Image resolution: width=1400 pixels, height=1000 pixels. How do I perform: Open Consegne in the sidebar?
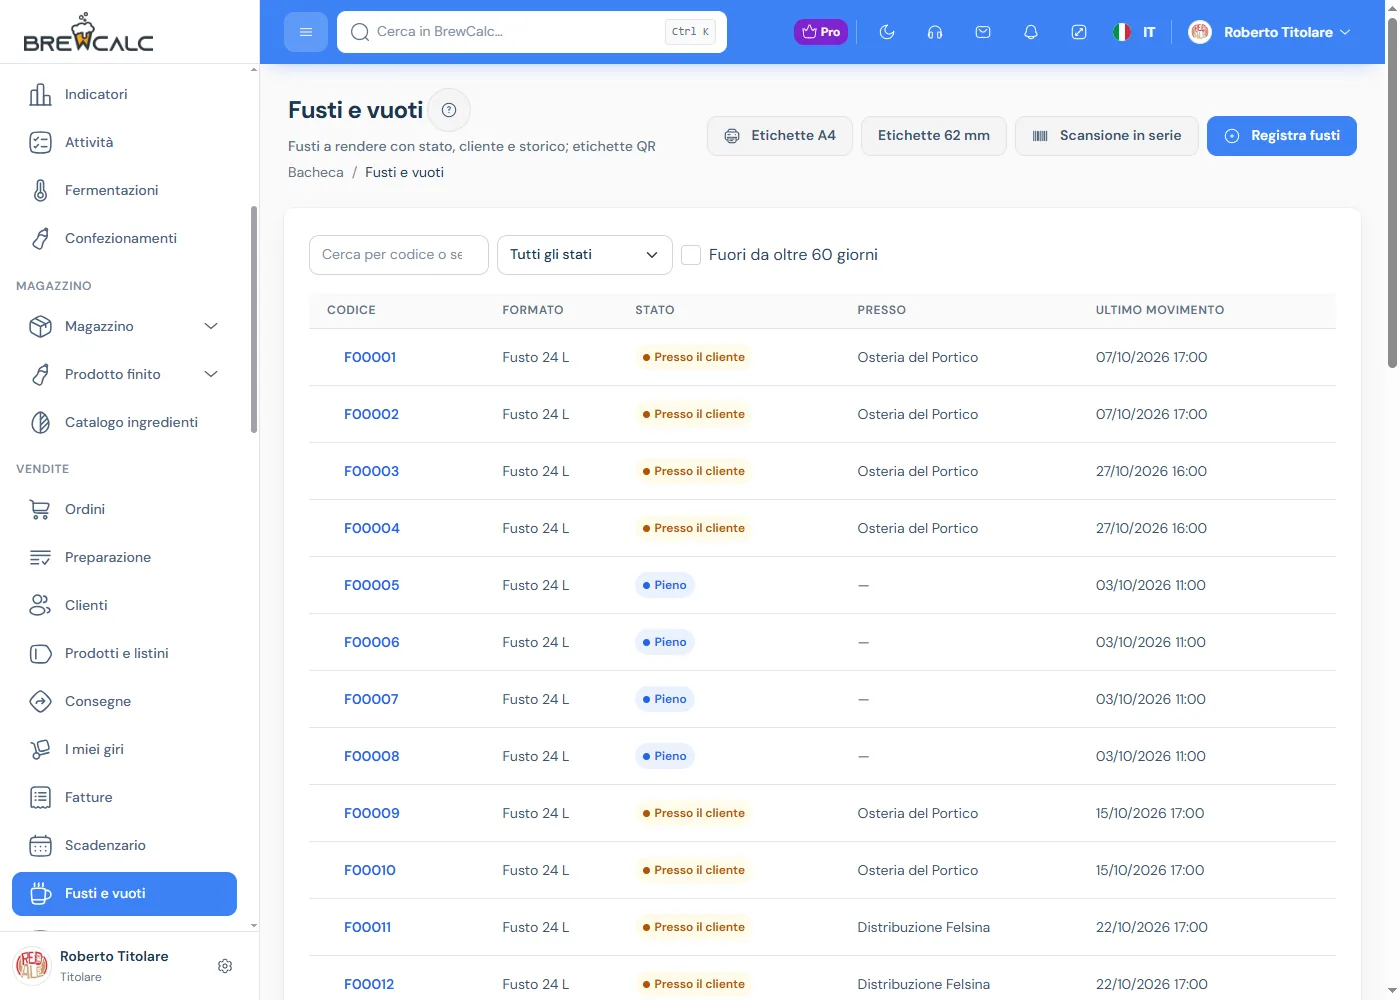[124, 701]
